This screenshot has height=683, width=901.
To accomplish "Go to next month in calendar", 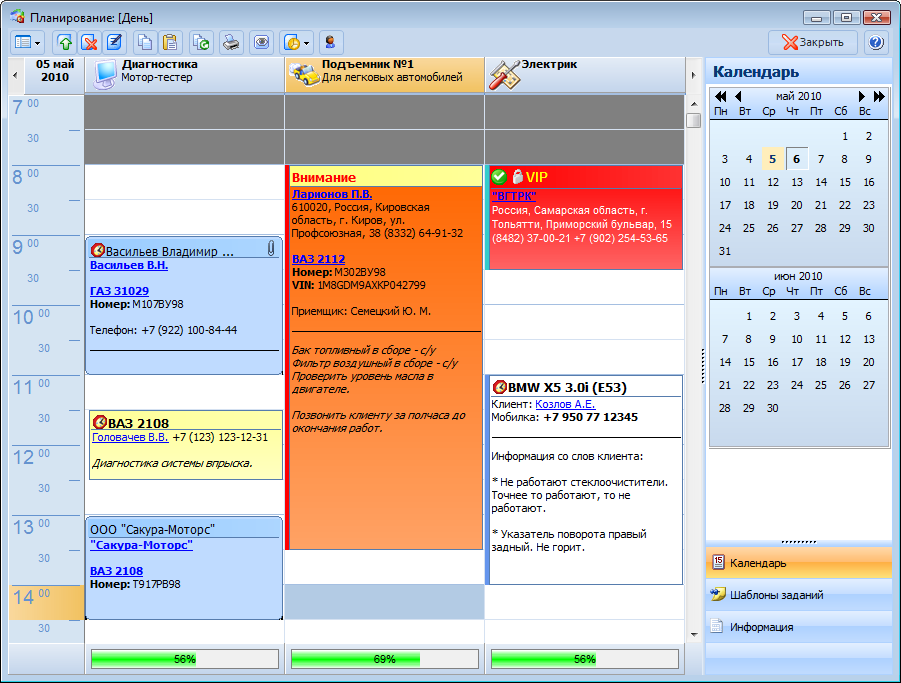I will pyautogui.click(x=861, y=97).
